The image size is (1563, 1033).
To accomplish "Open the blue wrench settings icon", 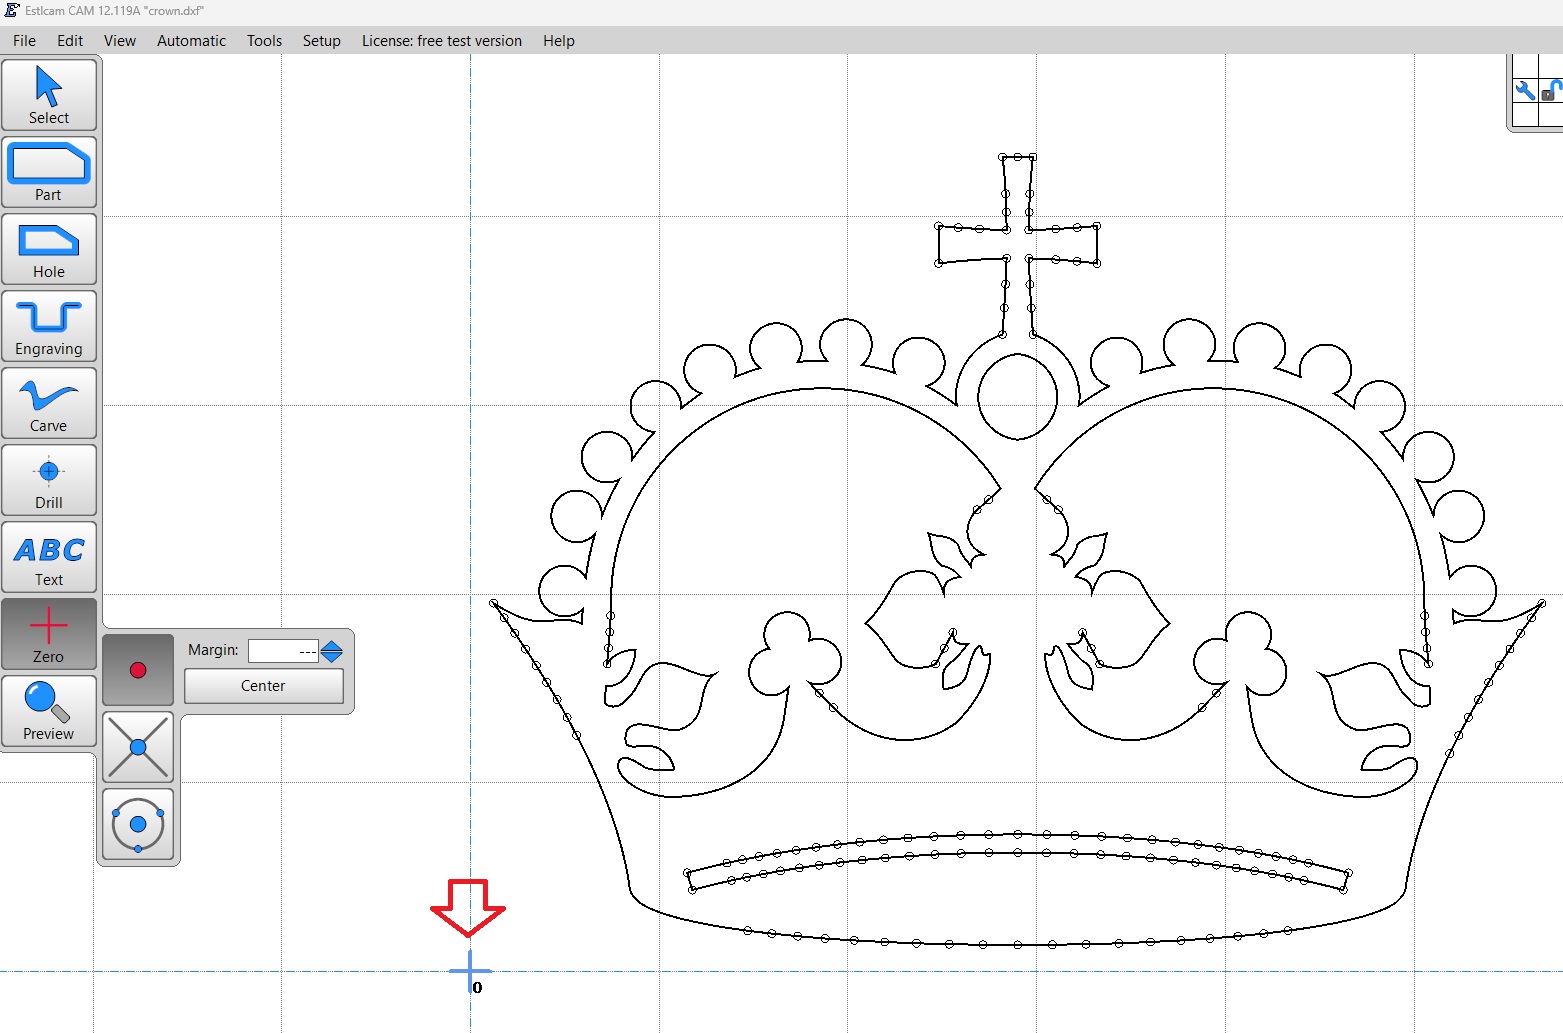I will [1525, 91].
